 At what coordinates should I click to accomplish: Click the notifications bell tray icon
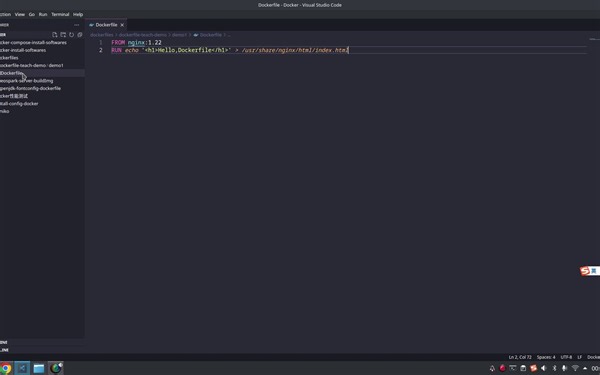coord(492,368)
